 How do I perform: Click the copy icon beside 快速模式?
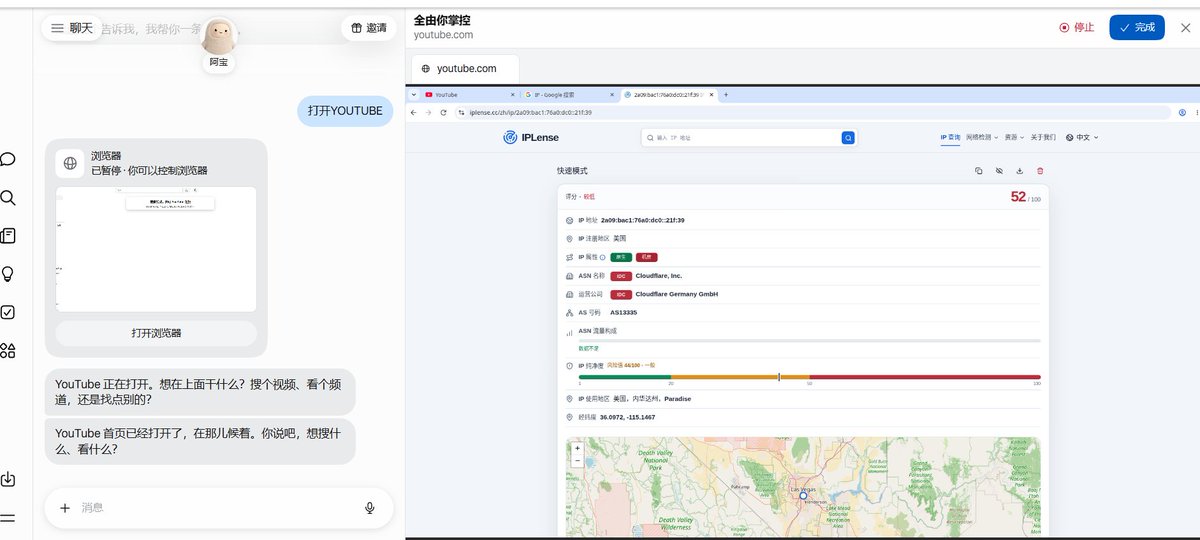979,171
